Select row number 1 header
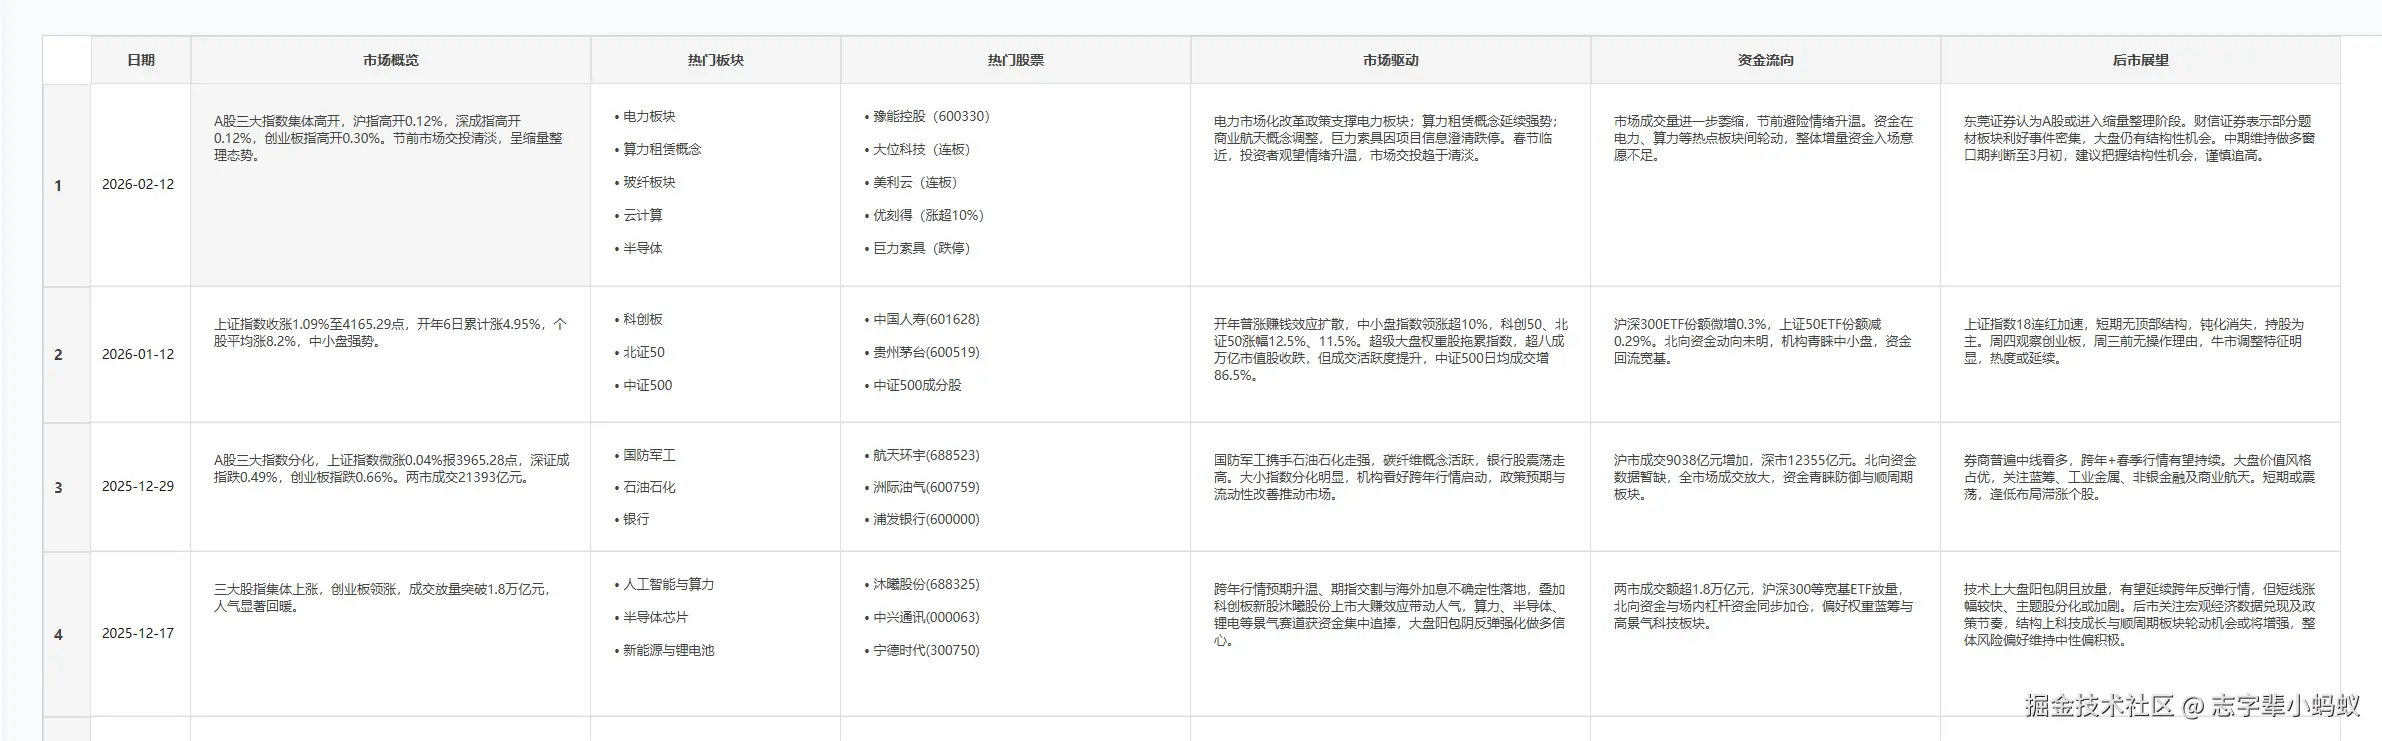This screenshot has height=741, width=2382. pyautogui.click(x=67, y=185)
